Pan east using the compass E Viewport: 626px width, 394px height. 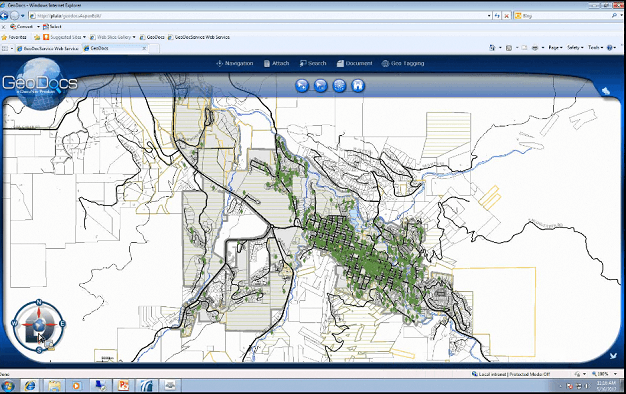point(62,323)
